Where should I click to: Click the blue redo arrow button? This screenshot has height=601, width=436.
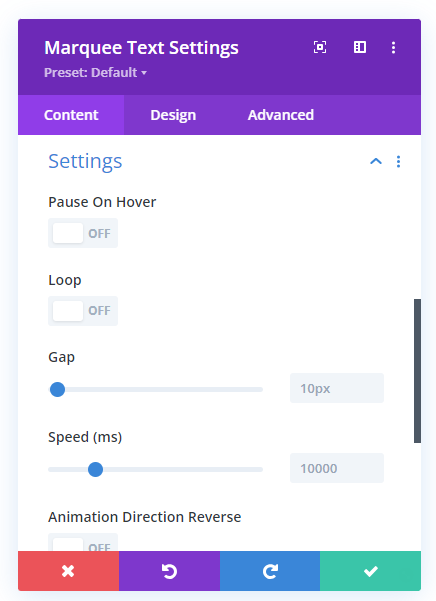(x=270, y=571)
